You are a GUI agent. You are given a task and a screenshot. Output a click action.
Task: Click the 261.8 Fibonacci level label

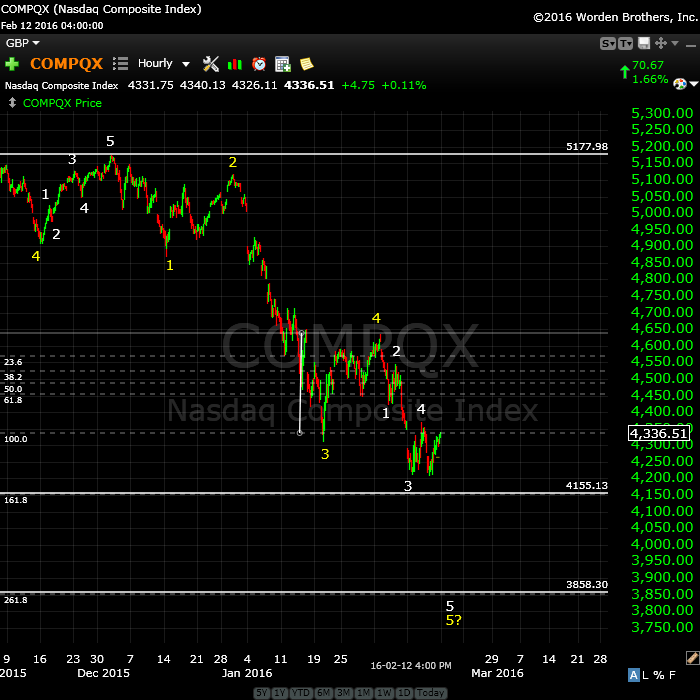[16, 600]
